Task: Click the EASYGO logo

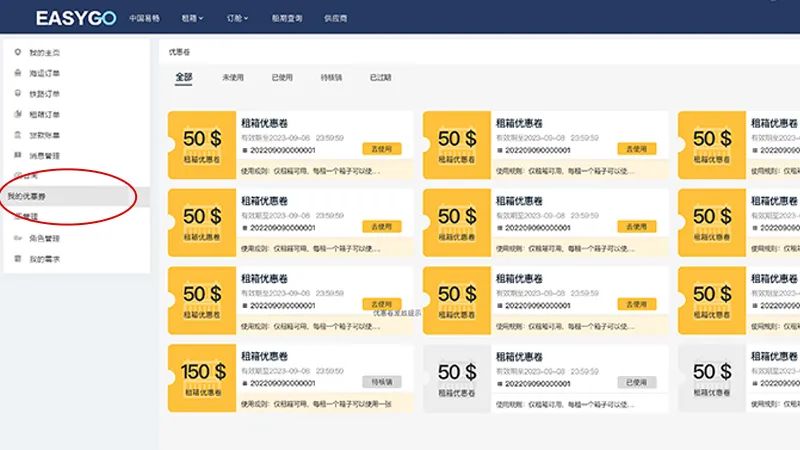Action: [x=75, y=18]
